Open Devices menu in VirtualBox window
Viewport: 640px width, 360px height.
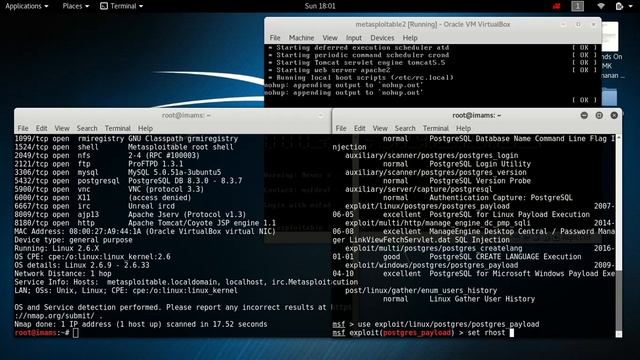click(382, 38)
